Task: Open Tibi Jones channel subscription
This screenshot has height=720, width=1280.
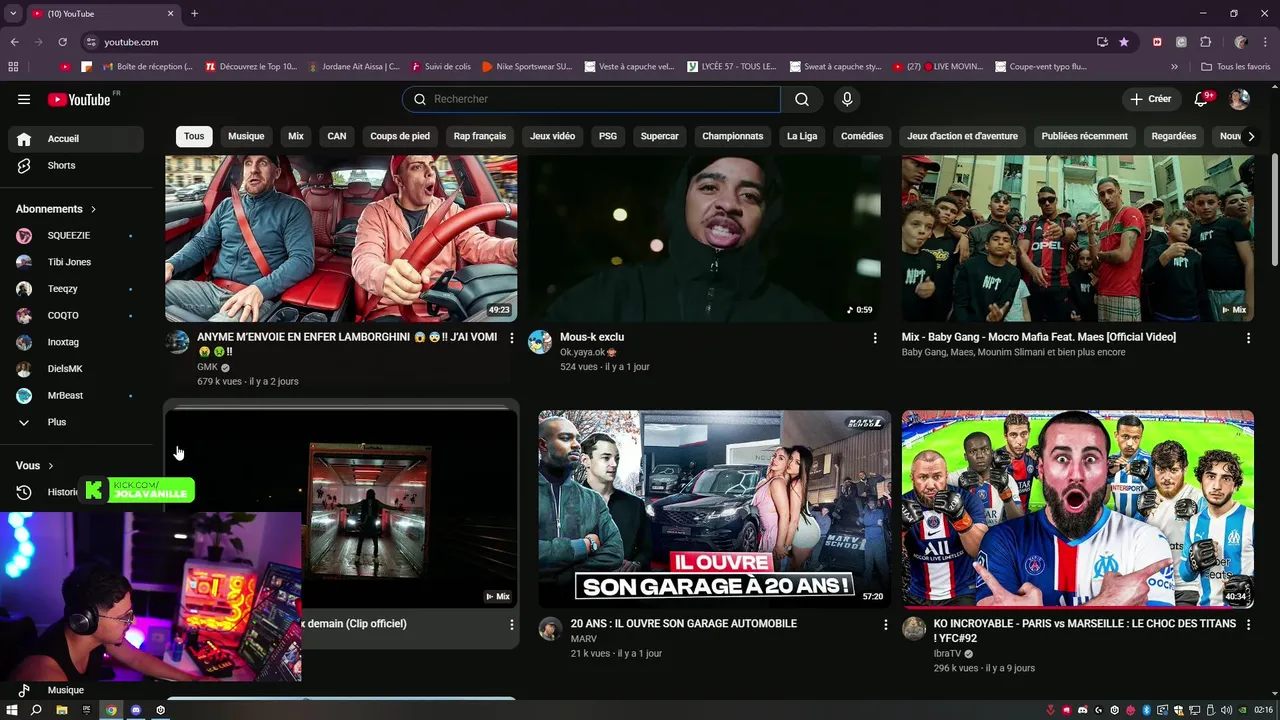Action: coord(76,262)
